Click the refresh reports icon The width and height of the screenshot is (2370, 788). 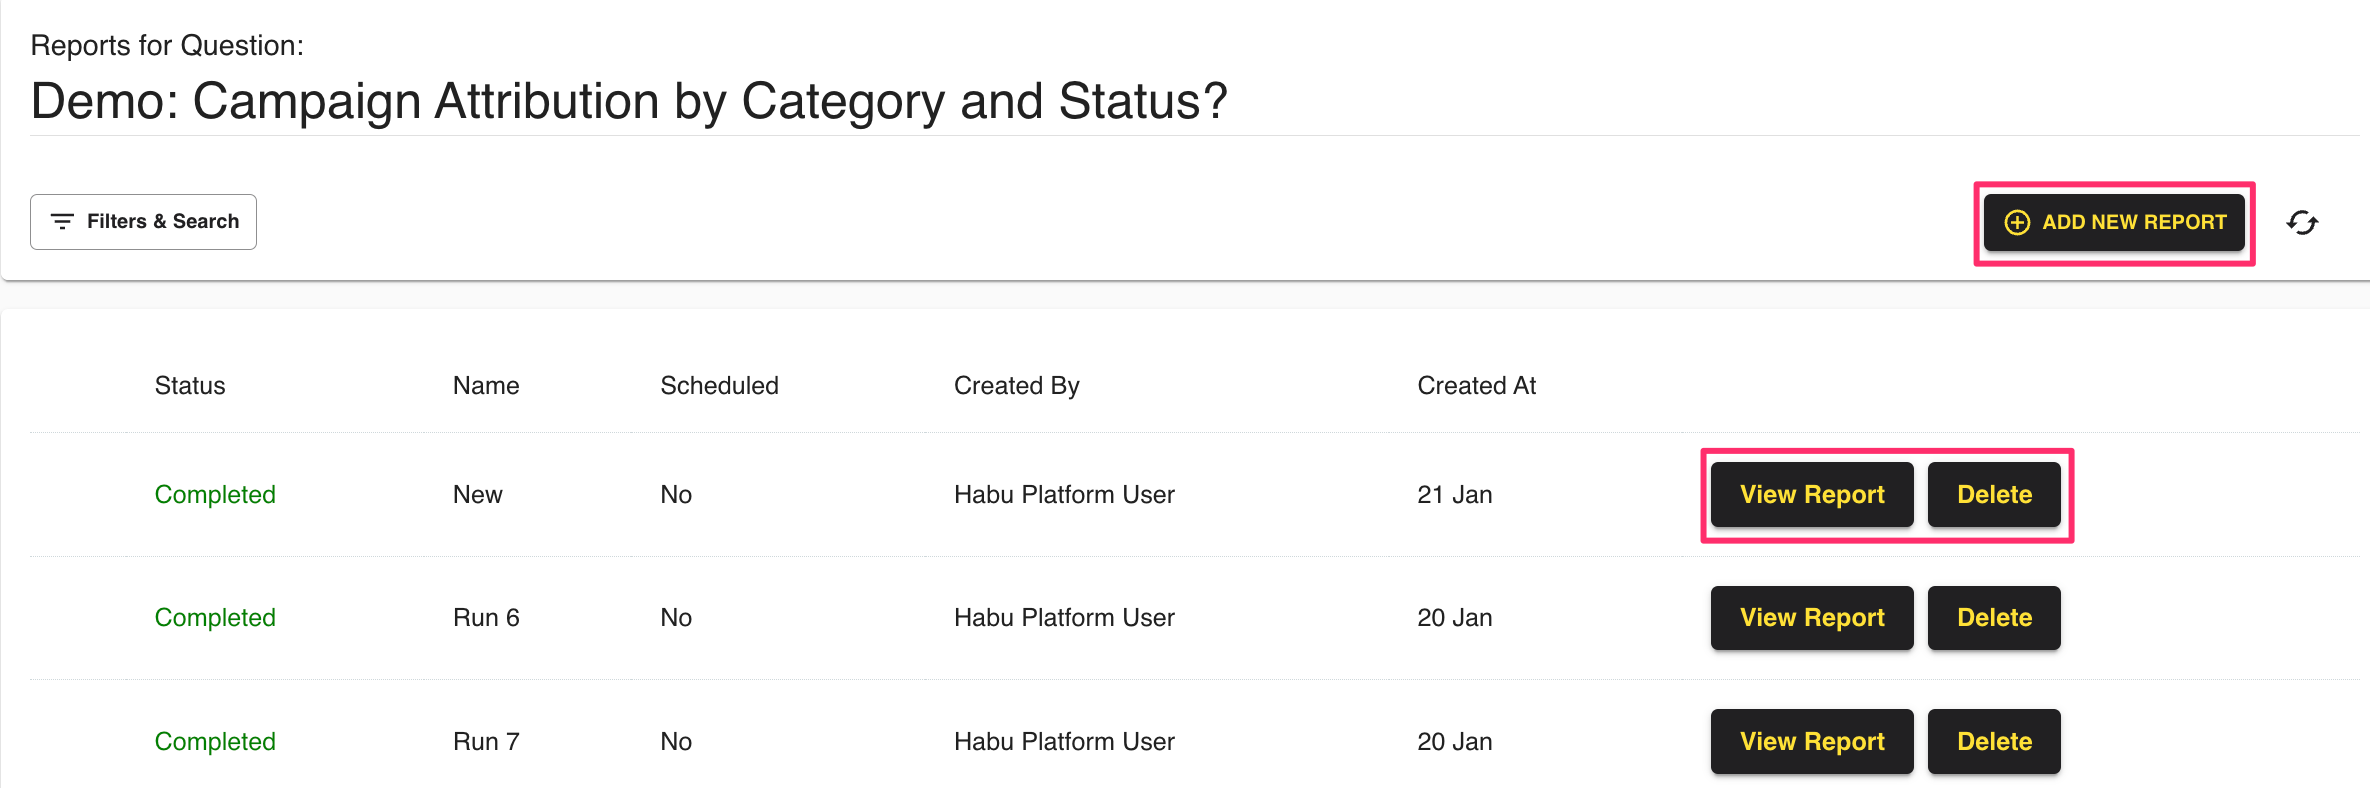click(x=2302, y=223)
